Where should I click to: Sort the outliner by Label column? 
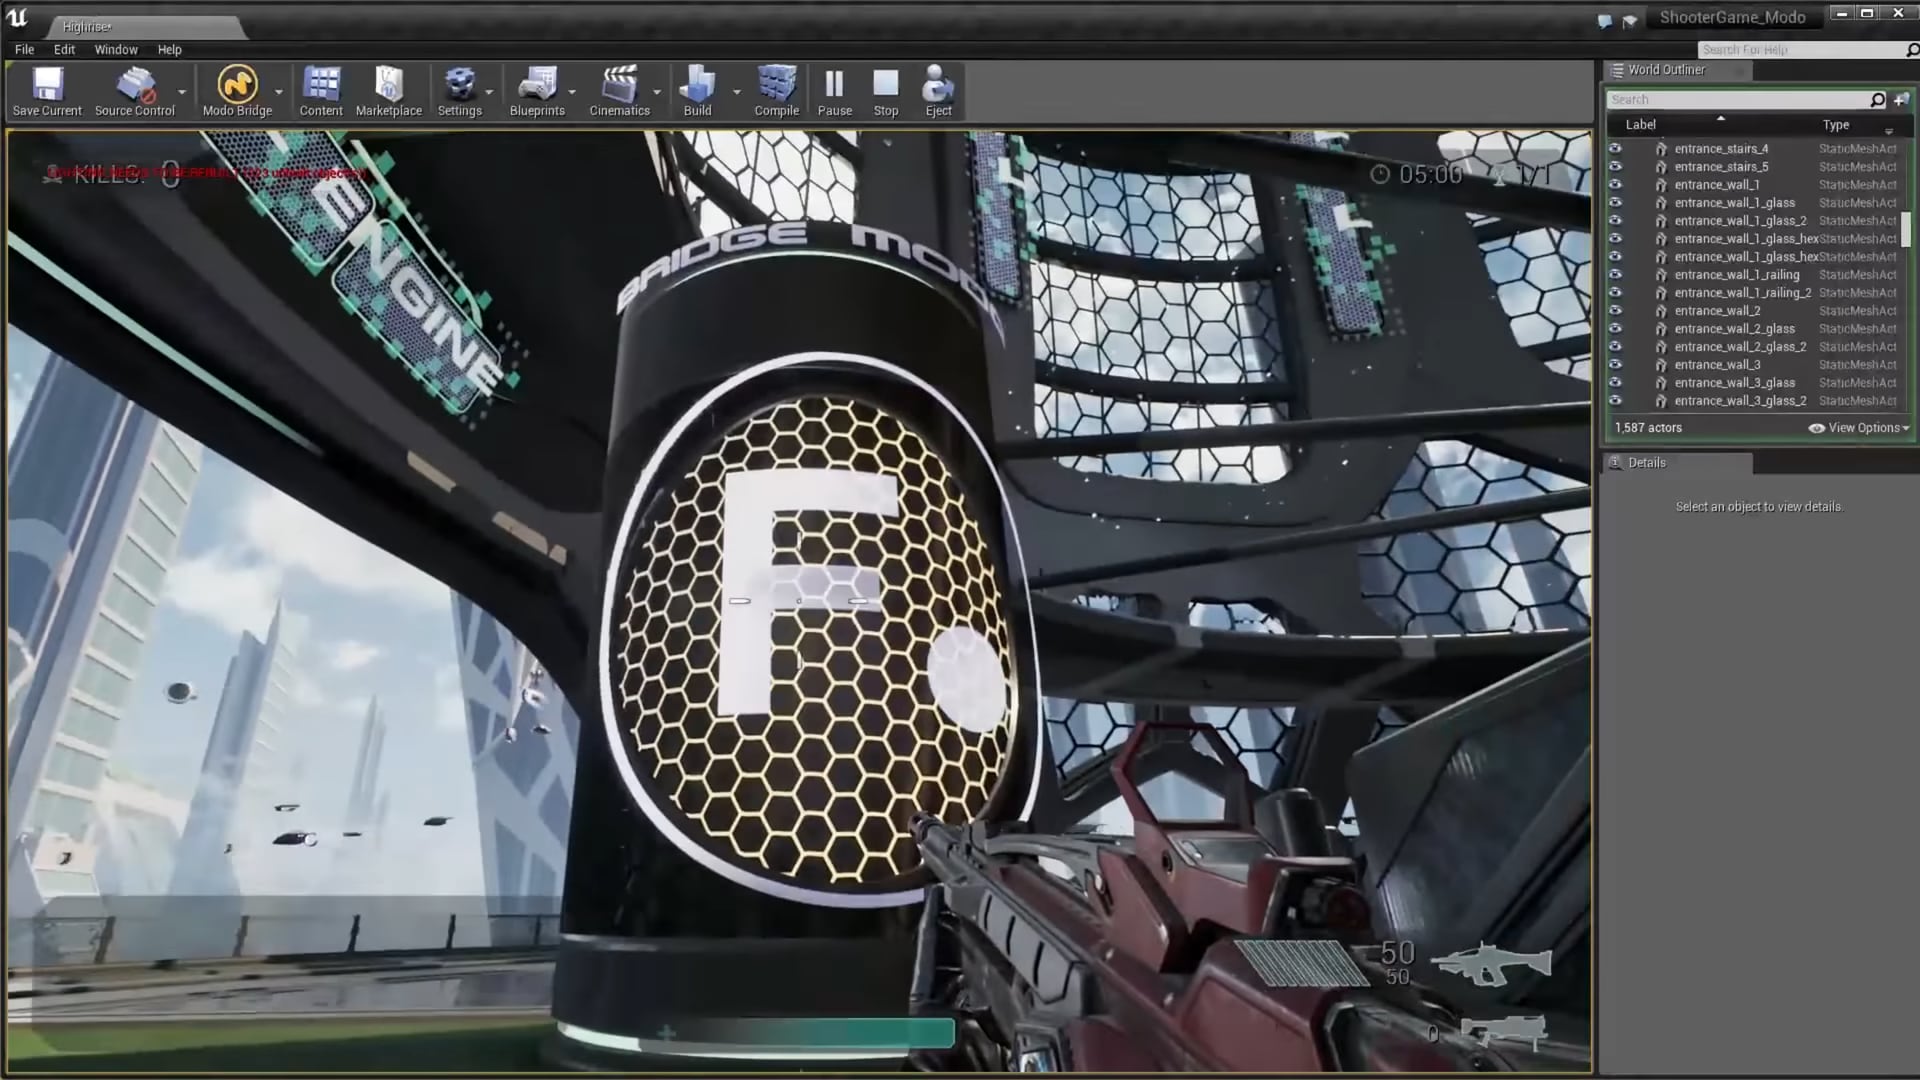[x=1640, y=125]
